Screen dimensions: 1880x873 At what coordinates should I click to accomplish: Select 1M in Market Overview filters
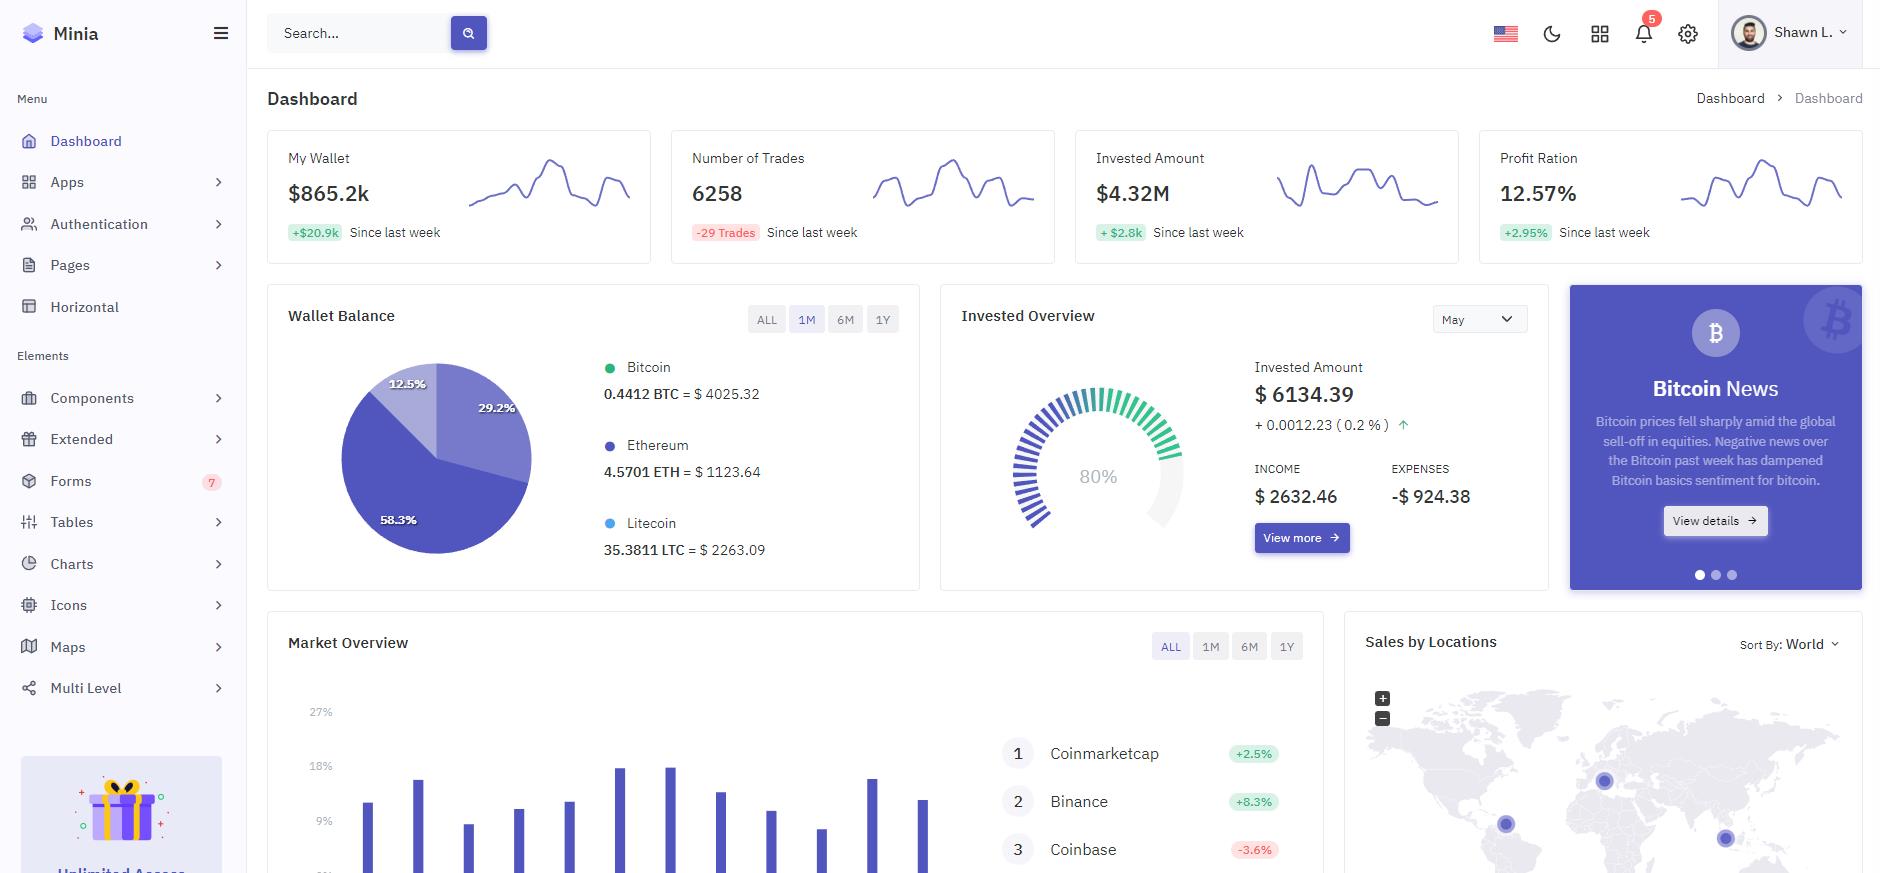click(1211, 647)
